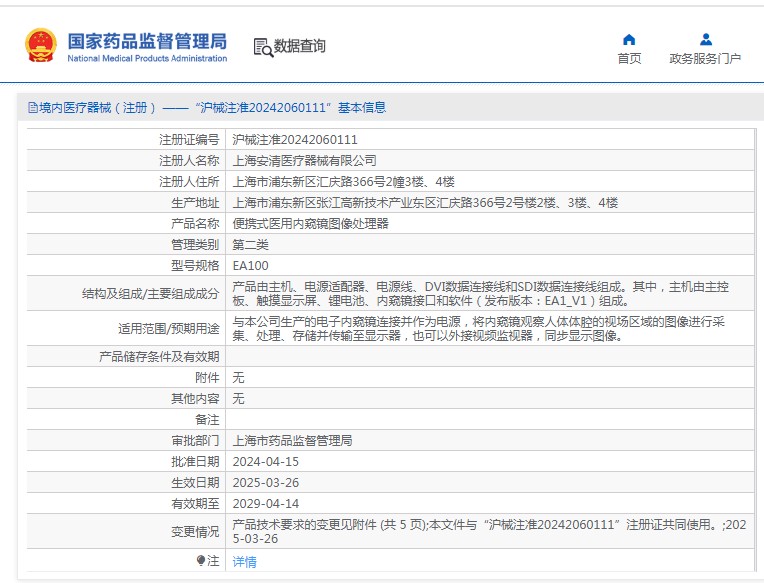Click the 注册证编号 row label

point(189,140)
